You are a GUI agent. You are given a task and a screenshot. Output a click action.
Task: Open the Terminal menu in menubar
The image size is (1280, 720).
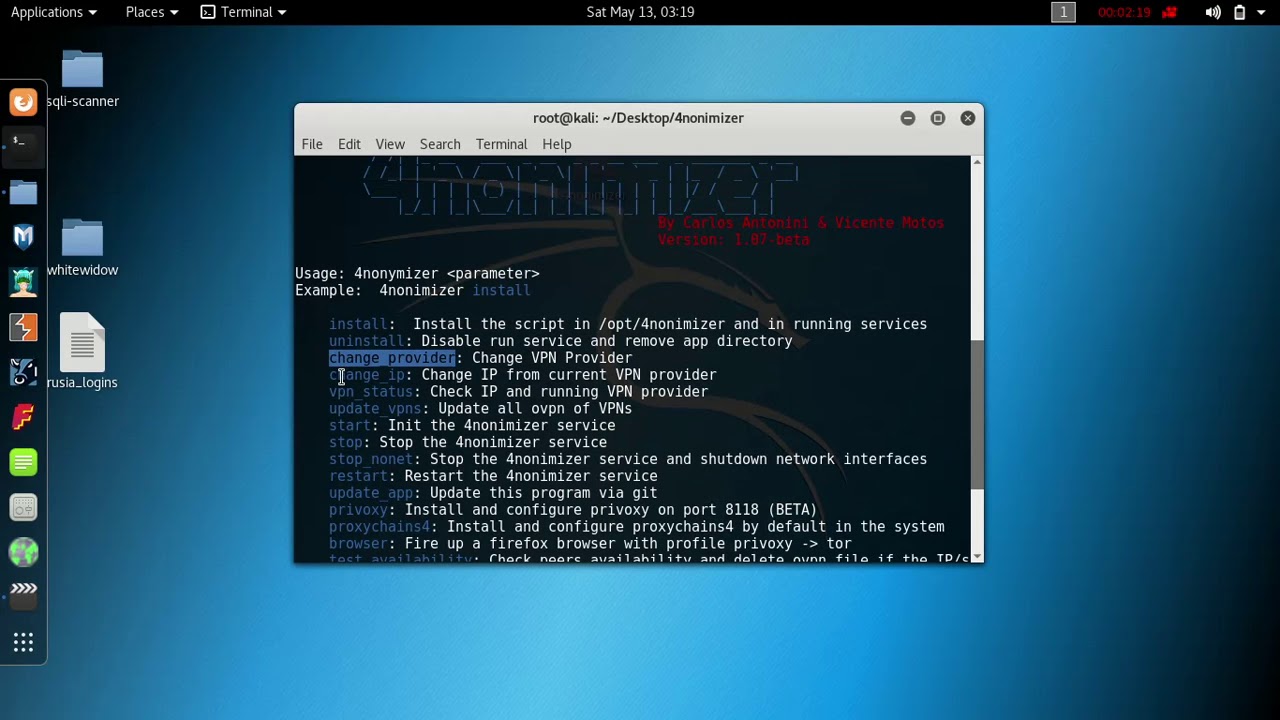click(x=501, y=144)
